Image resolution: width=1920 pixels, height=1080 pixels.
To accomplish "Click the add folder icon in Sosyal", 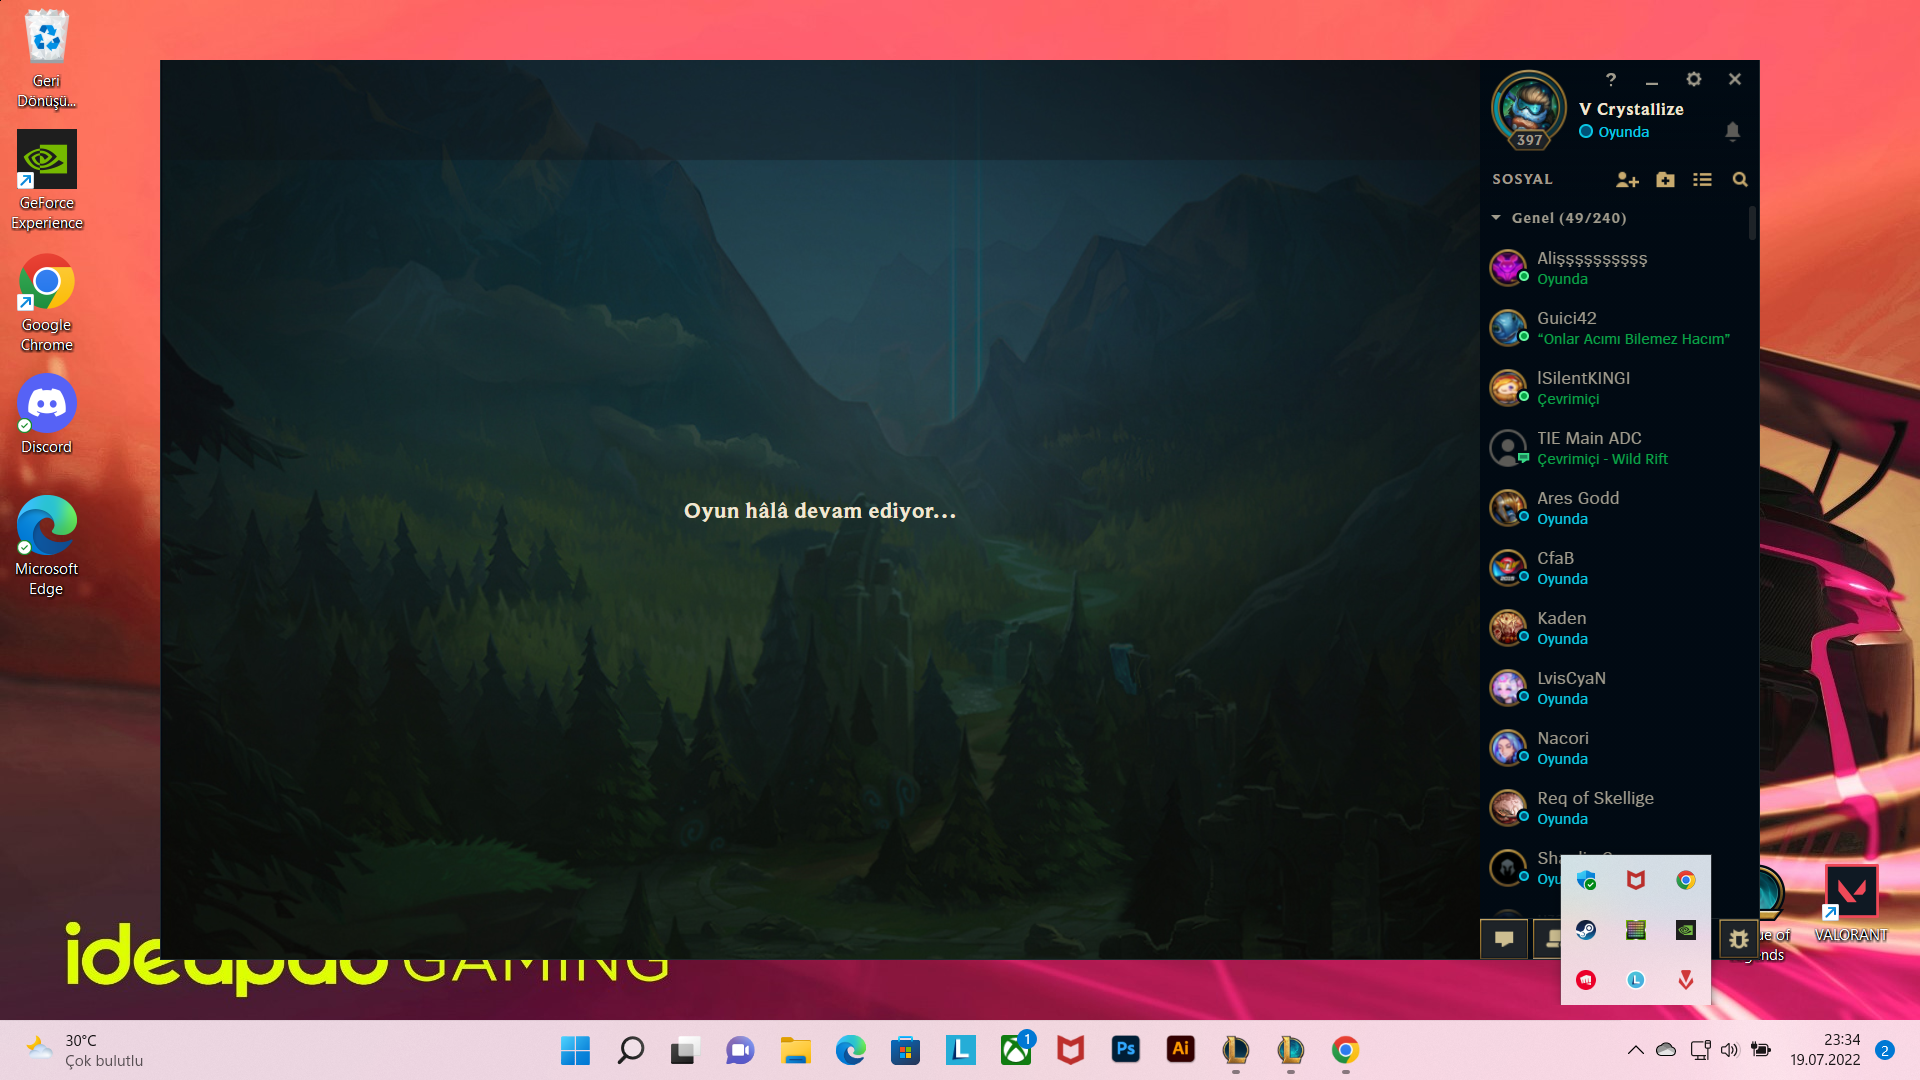I will coord(1665,180).
